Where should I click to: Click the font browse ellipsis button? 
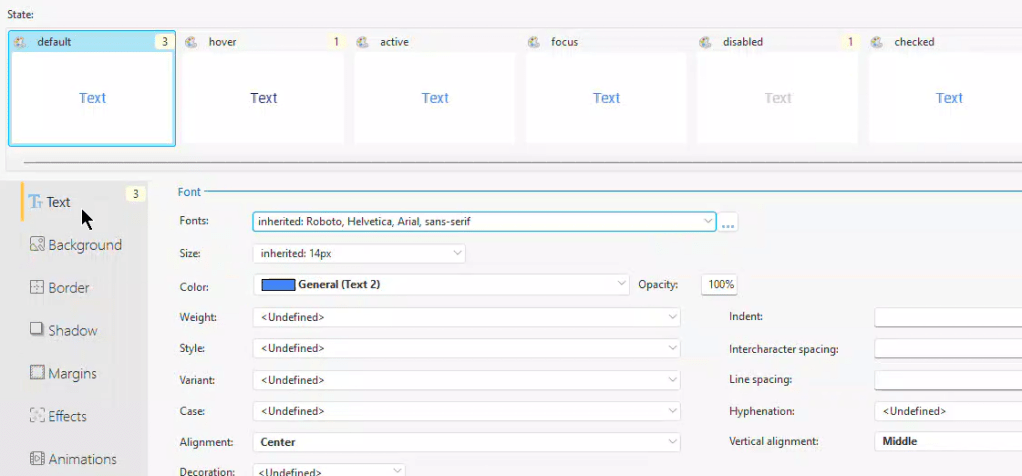728,222
